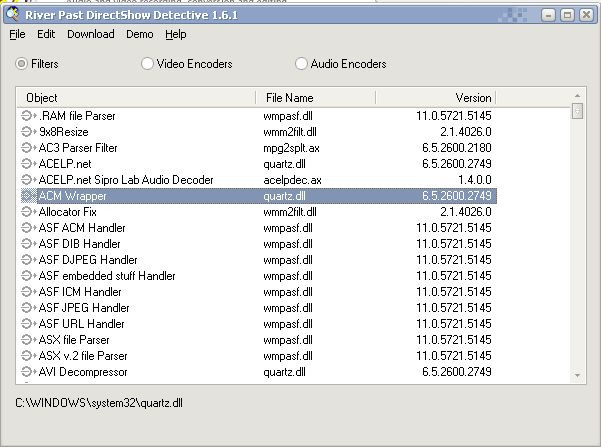Screen dimensions: 601x447
Task: Click the vertical scrollbar thumb
Action: 578,111
